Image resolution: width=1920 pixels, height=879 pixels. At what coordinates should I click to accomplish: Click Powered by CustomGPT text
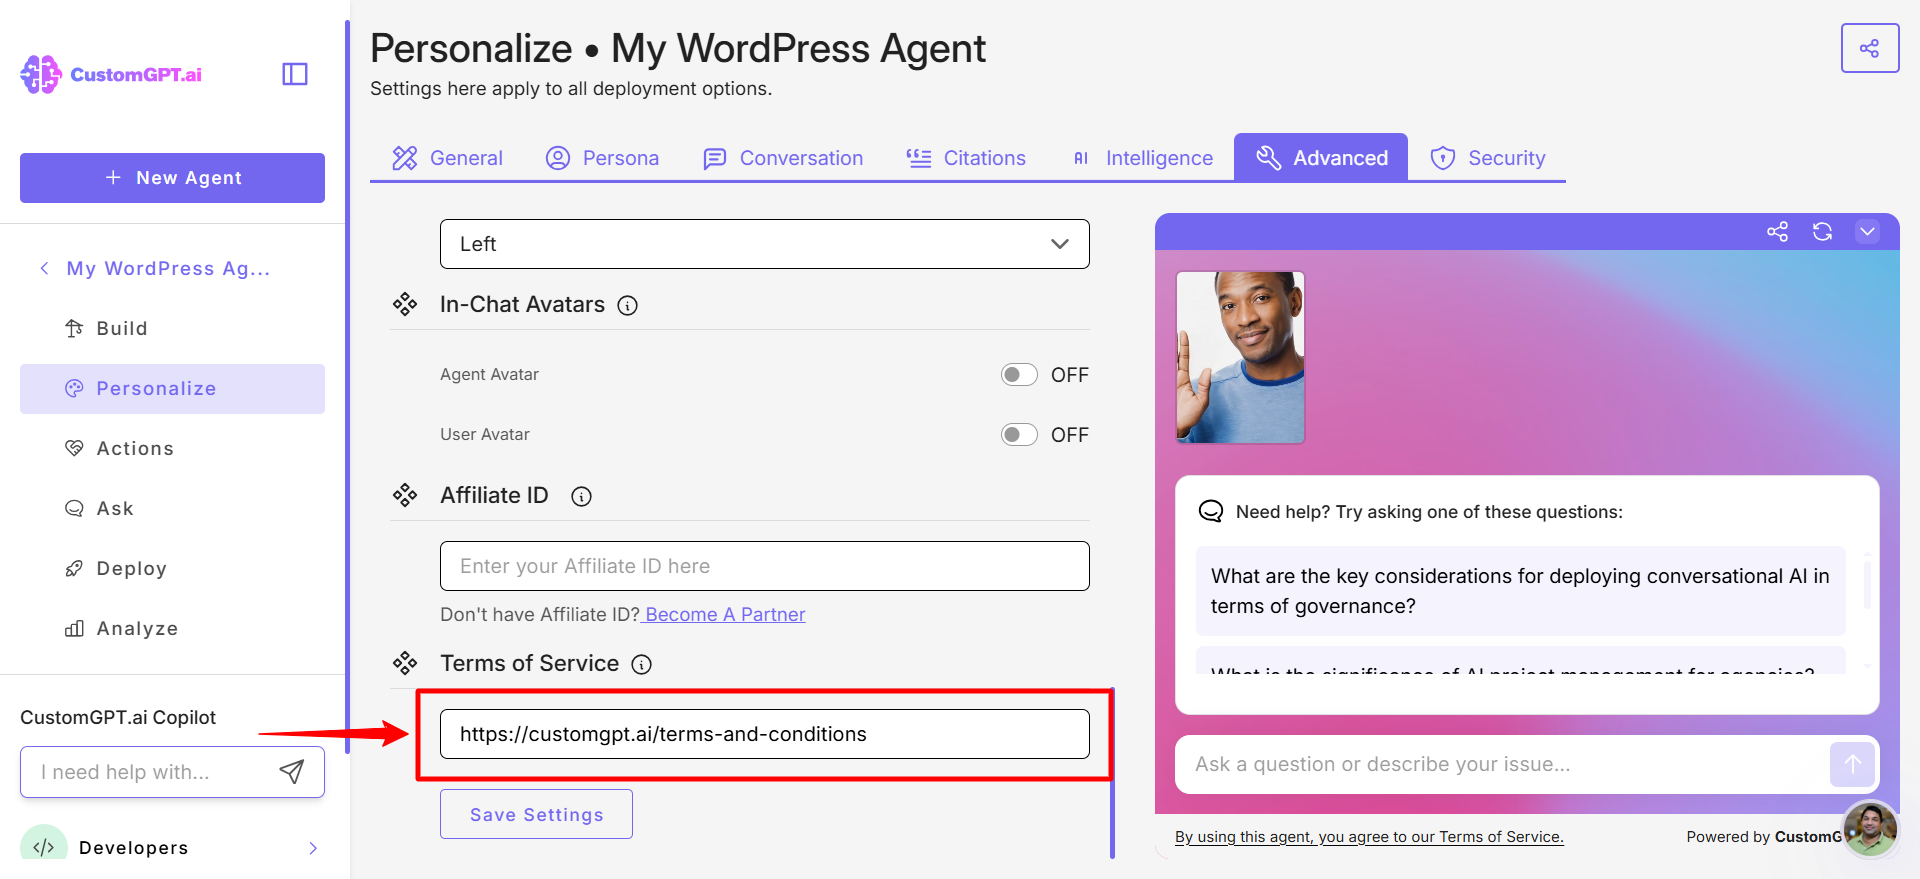pos(1764,837)
